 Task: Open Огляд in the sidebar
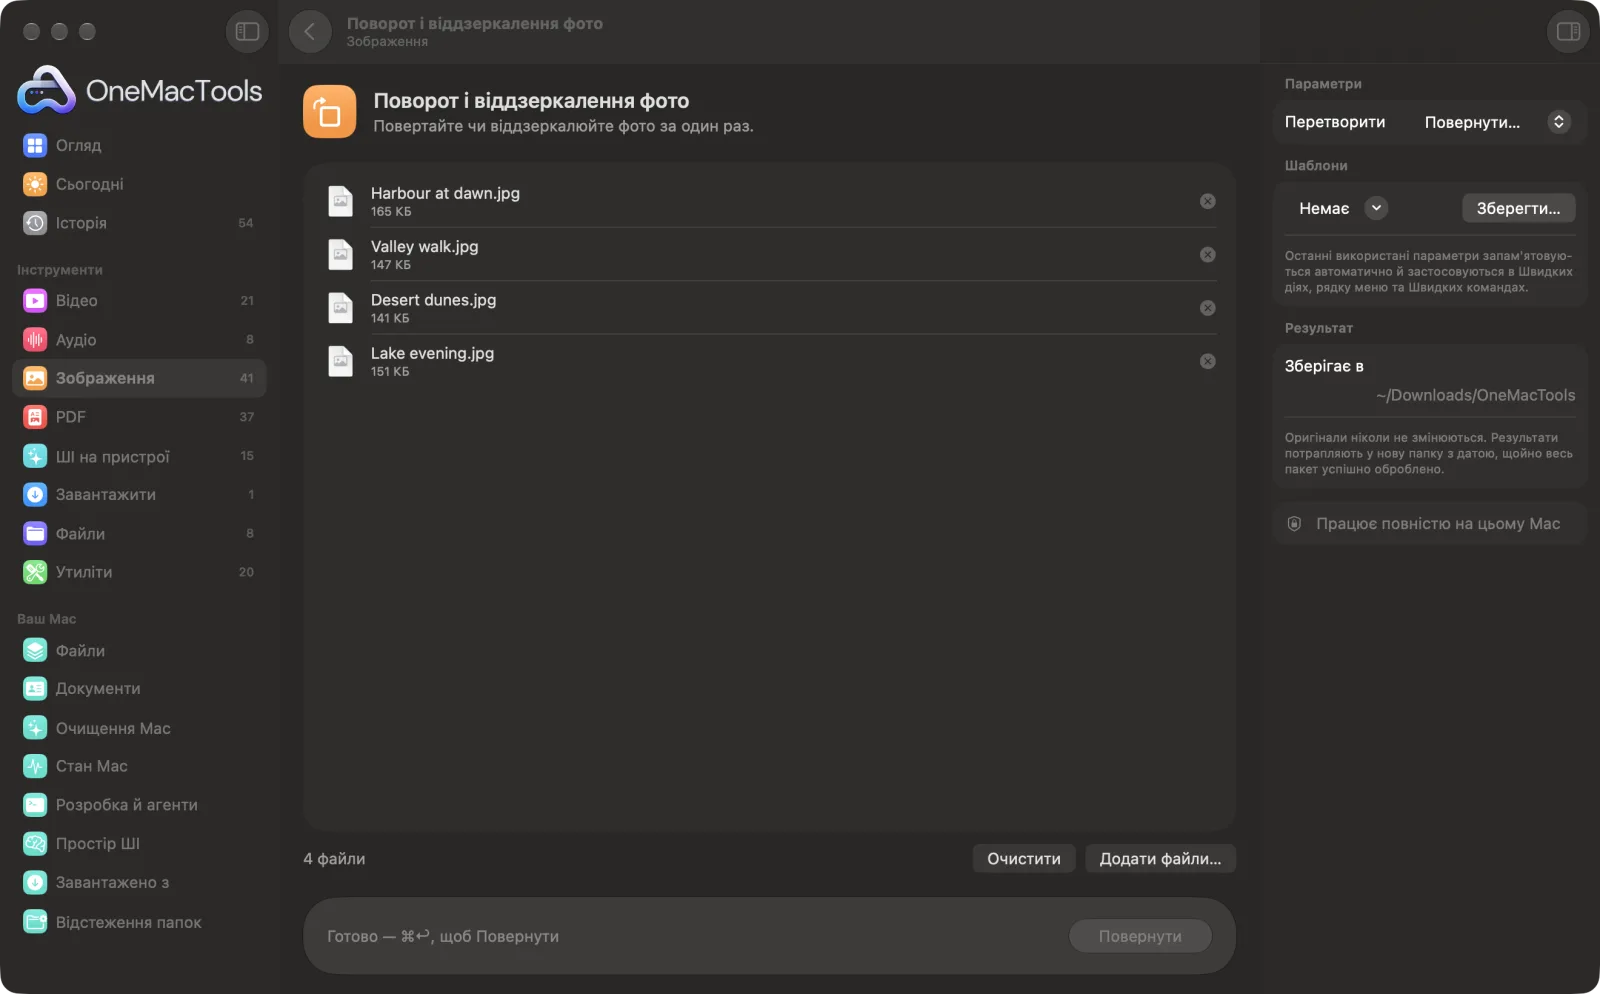tap(139, 145)
